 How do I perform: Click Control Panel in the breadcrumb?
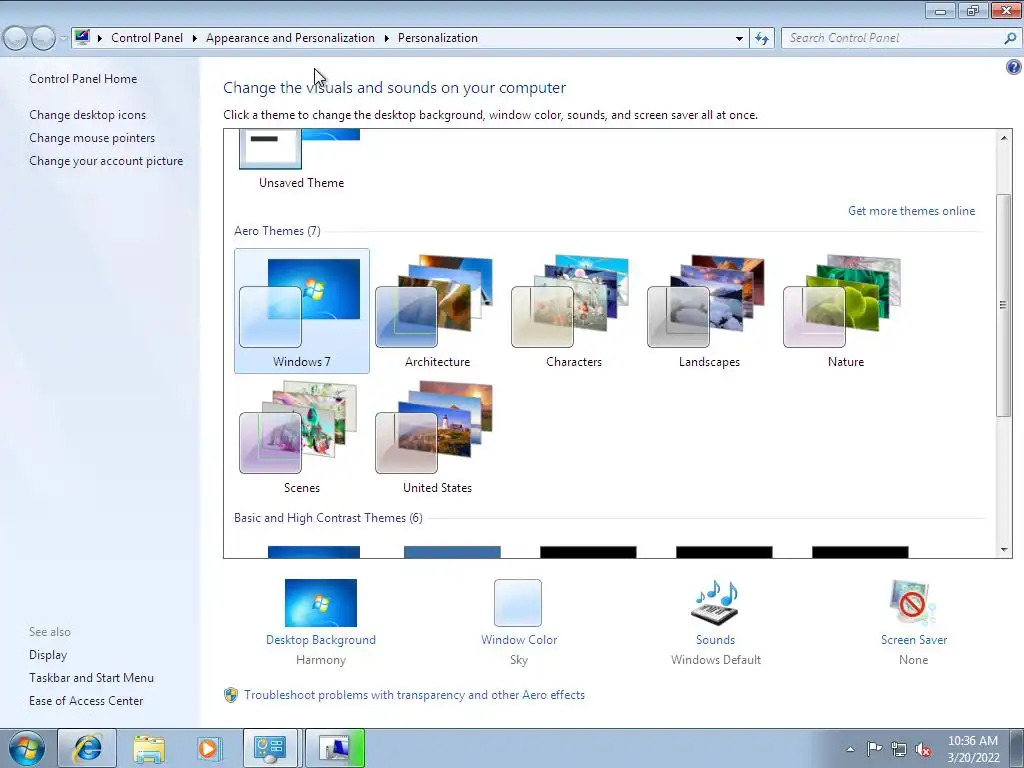147,38
